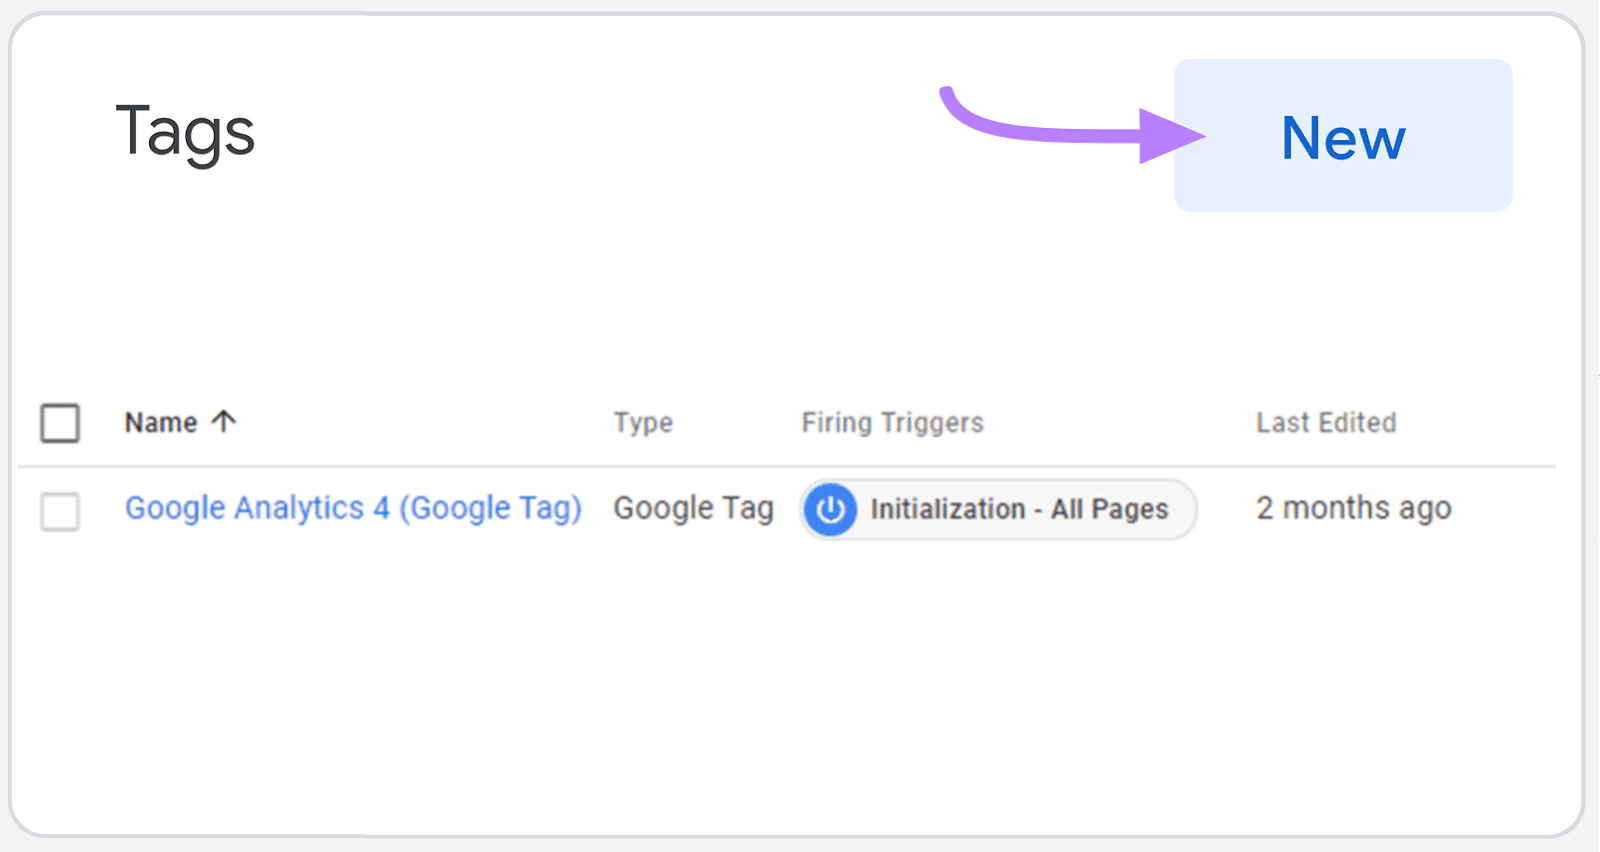
Task: Click the Type column header to reorder
Action: [x=643, y=422]
